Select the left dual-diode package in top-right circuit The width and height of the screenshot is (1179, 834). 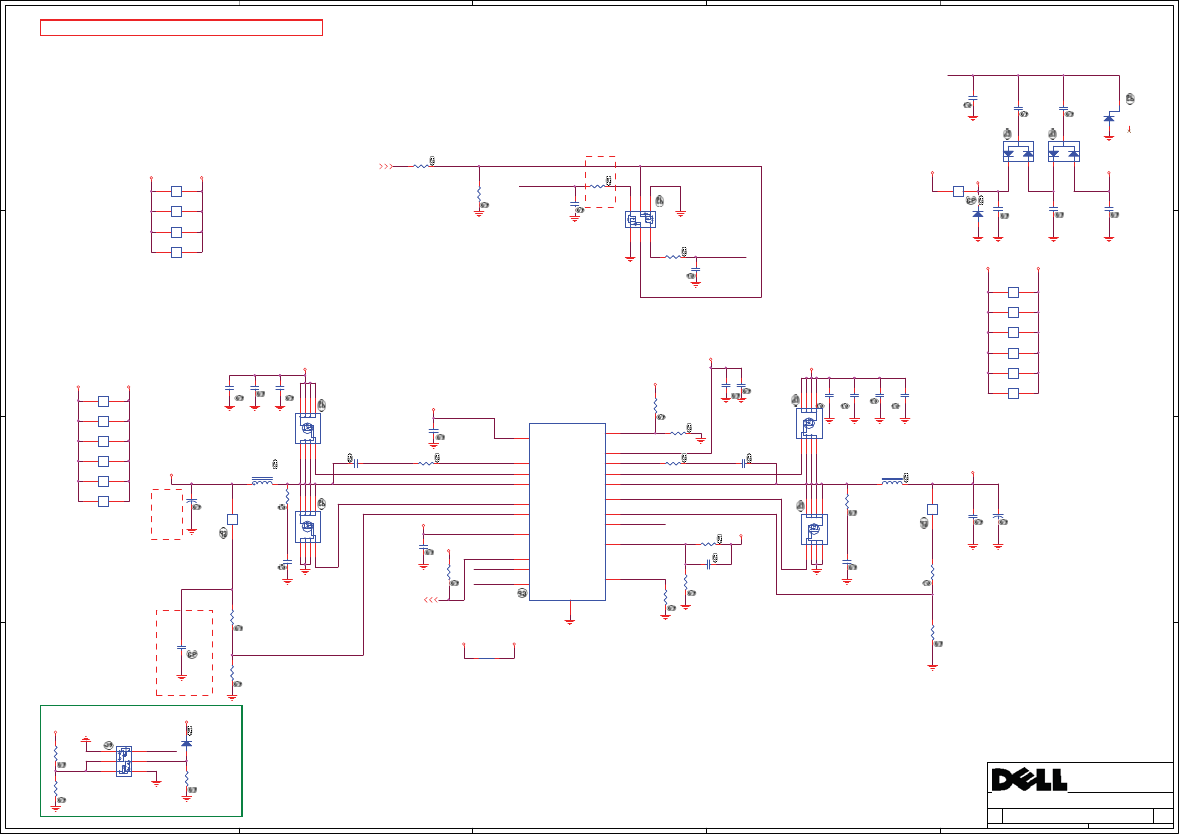click(x=1018, y=152)
